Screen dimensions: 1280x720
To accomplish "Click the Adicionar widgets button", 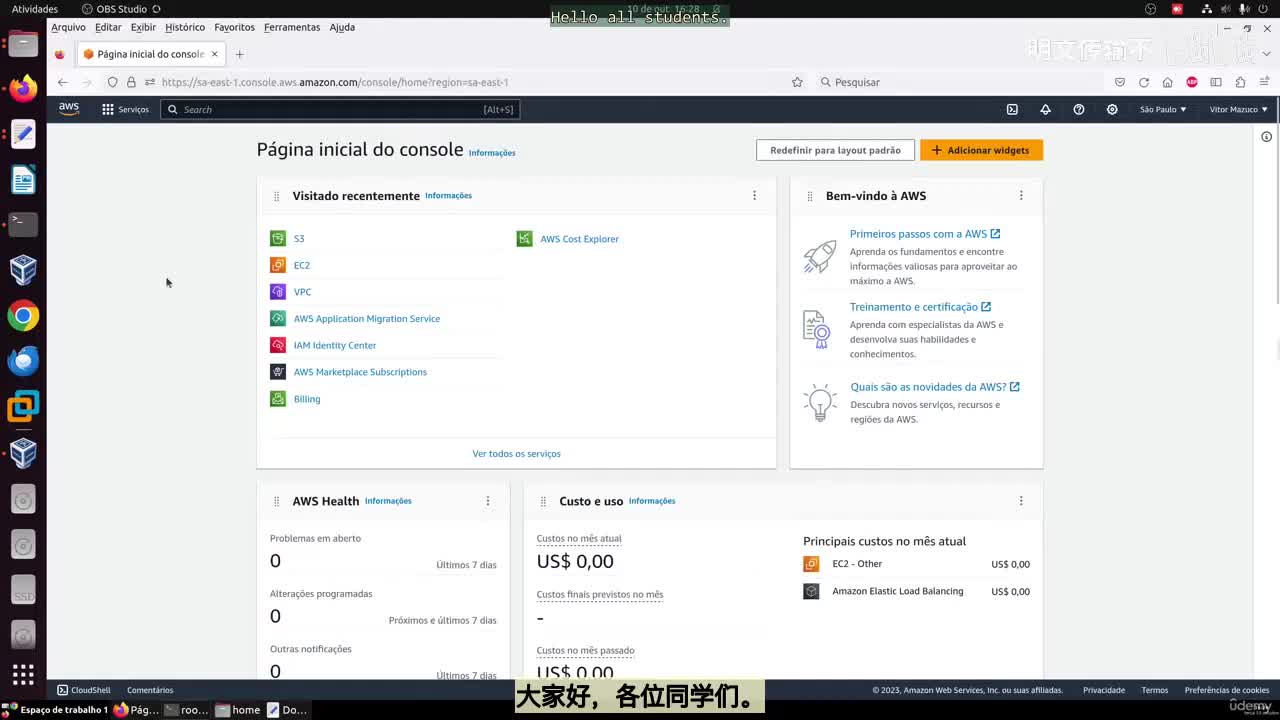I will pos(981,150).
